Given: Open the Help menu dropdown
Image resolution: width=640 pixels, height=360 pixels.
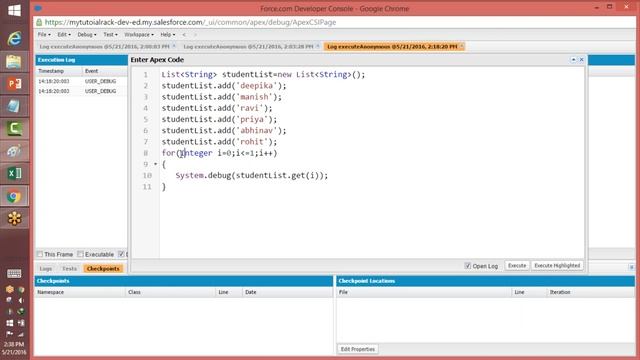Looking at the screenshot, I should [167, 35].
